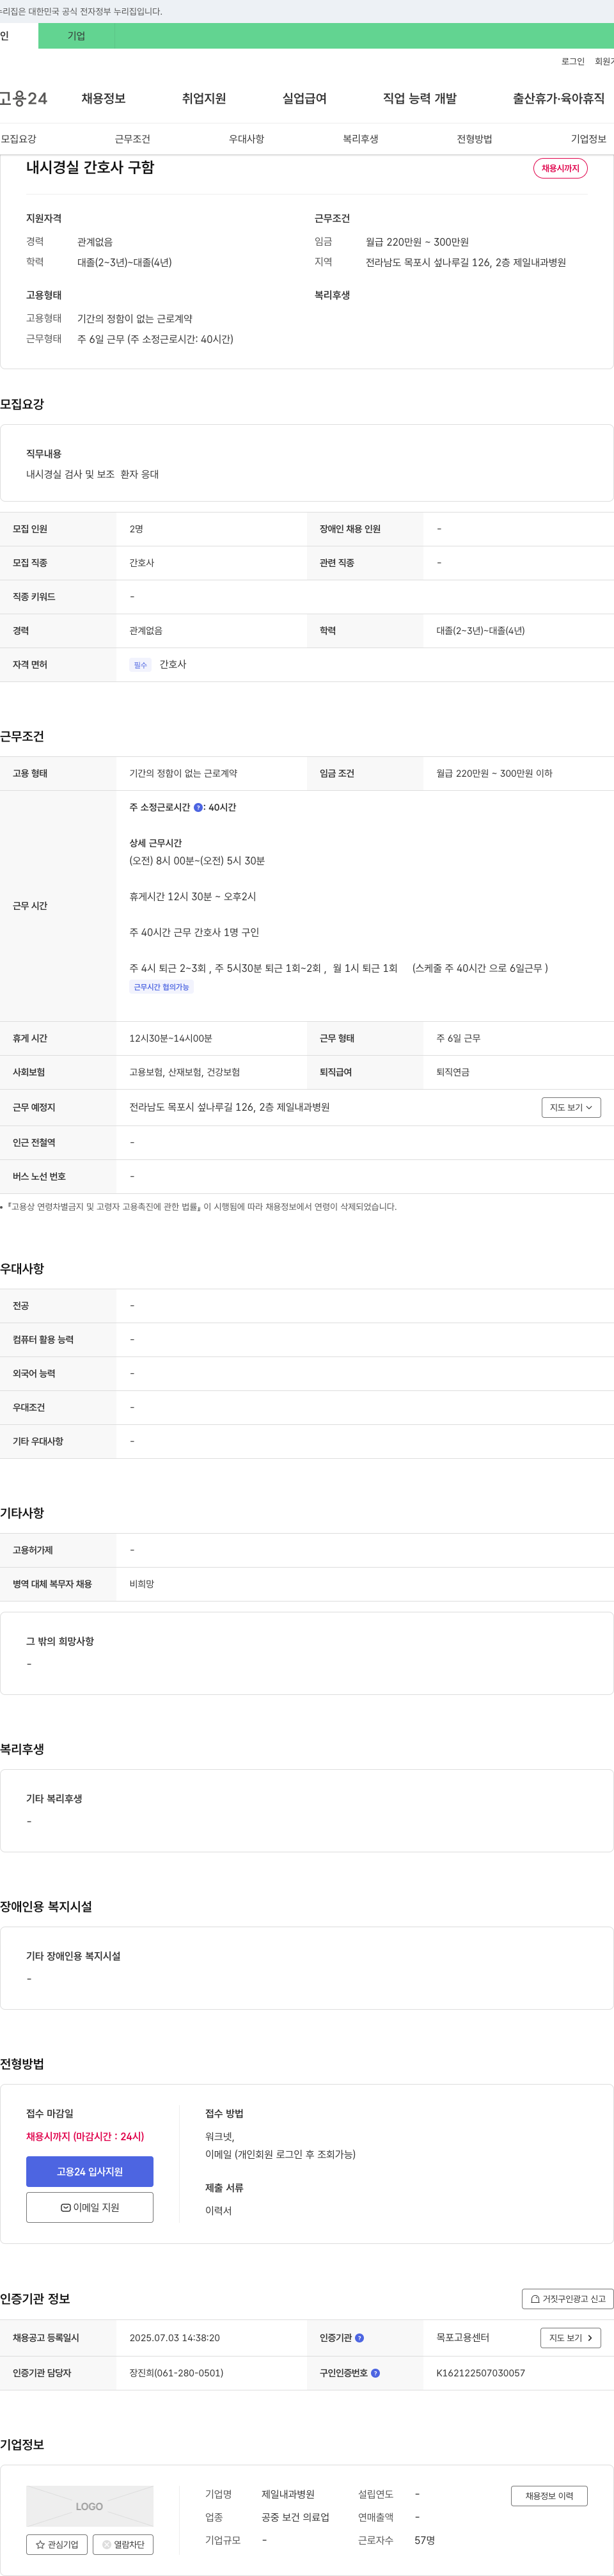Click the 채용시까지 deadline badge
Viewport: 614px width, 2576px height.
click(x=560, y=168)
